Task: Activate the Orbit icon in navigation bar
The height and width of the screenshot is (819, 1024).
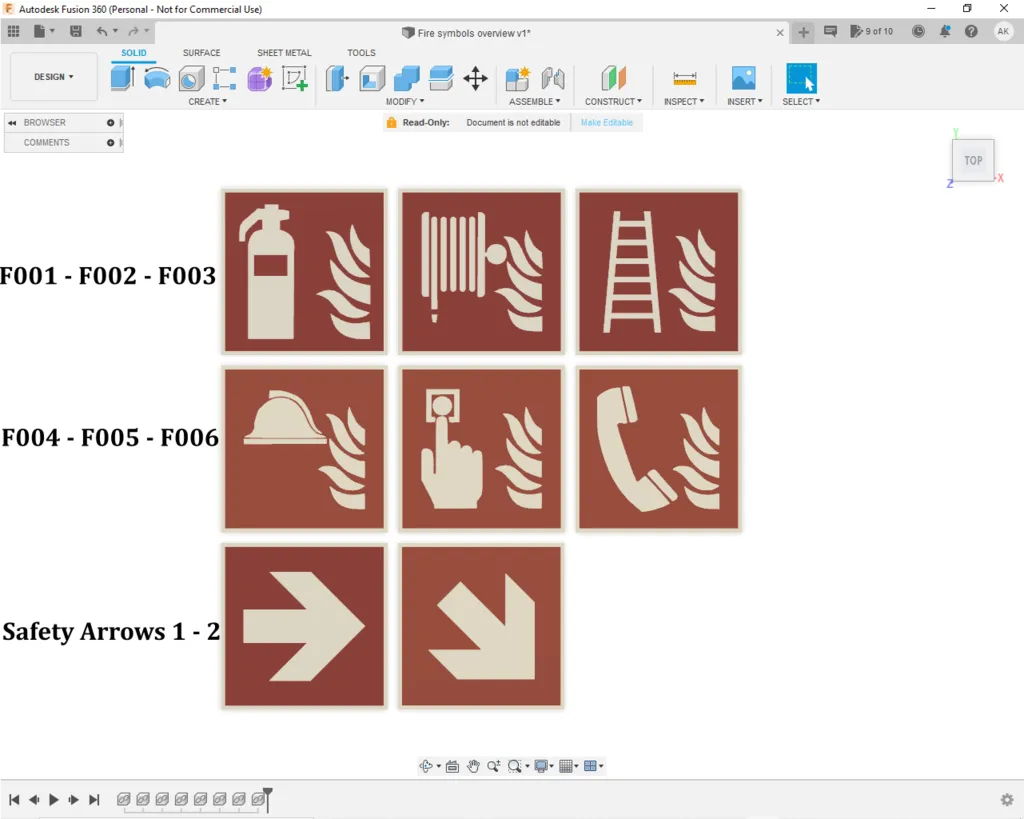Action: click(425, 766)
